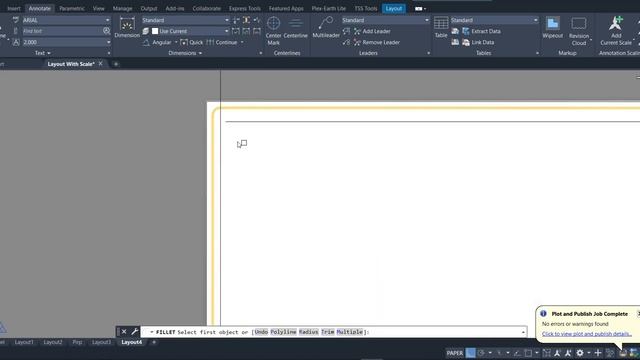
Task: Click the text height icon beside 2.000
Action: pyautogui.click(x=16, y=42)
